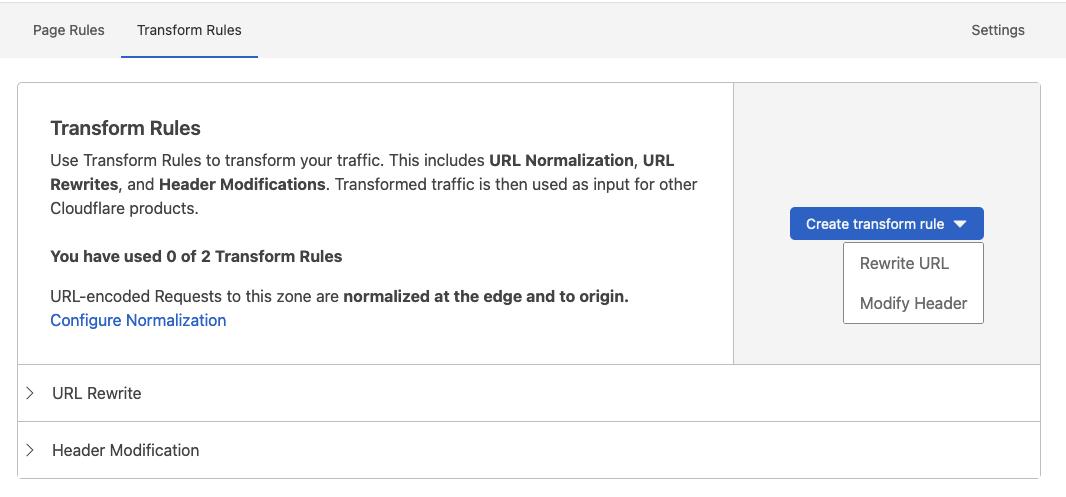1066x497 pixels.
Task: Click the chevron icon beside Header Modification
Action: pyautogui.click(x=30, y=450)
